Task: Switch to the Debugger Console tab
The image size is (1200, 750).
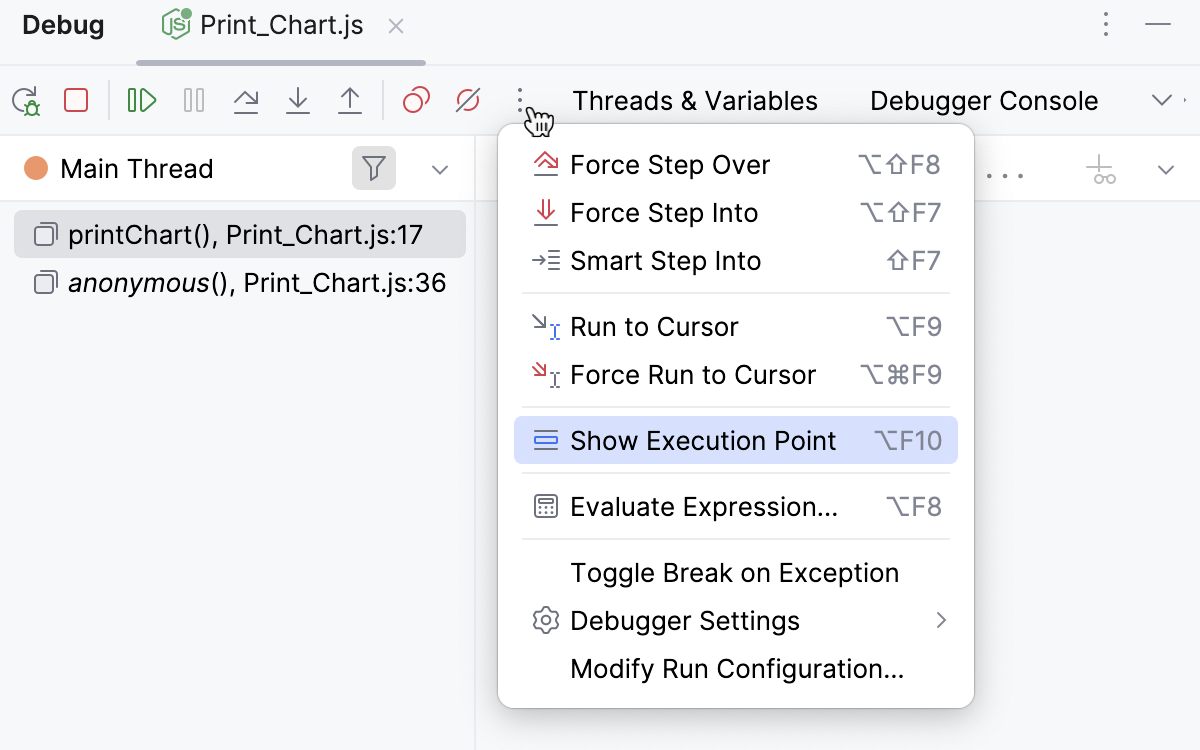Action: (x=983, y=100)
